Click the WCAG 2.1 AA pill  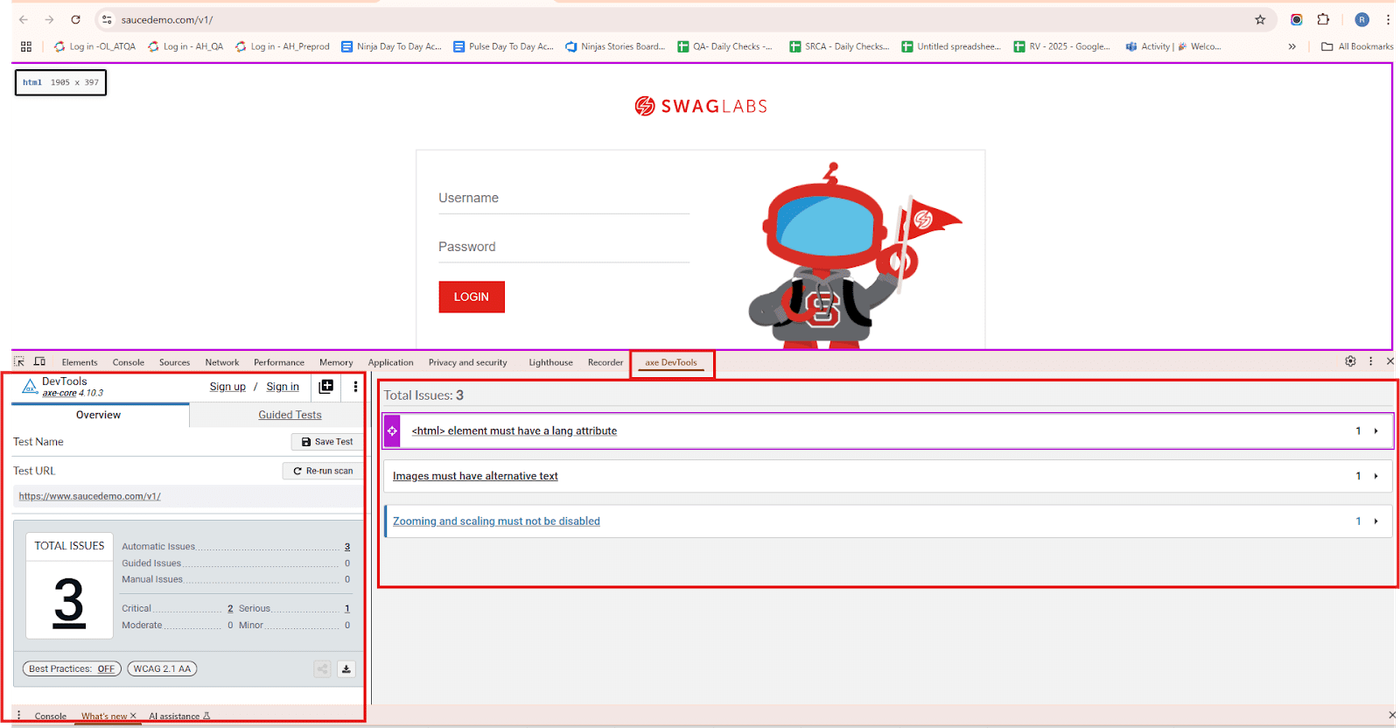click(x=163, y=669)
